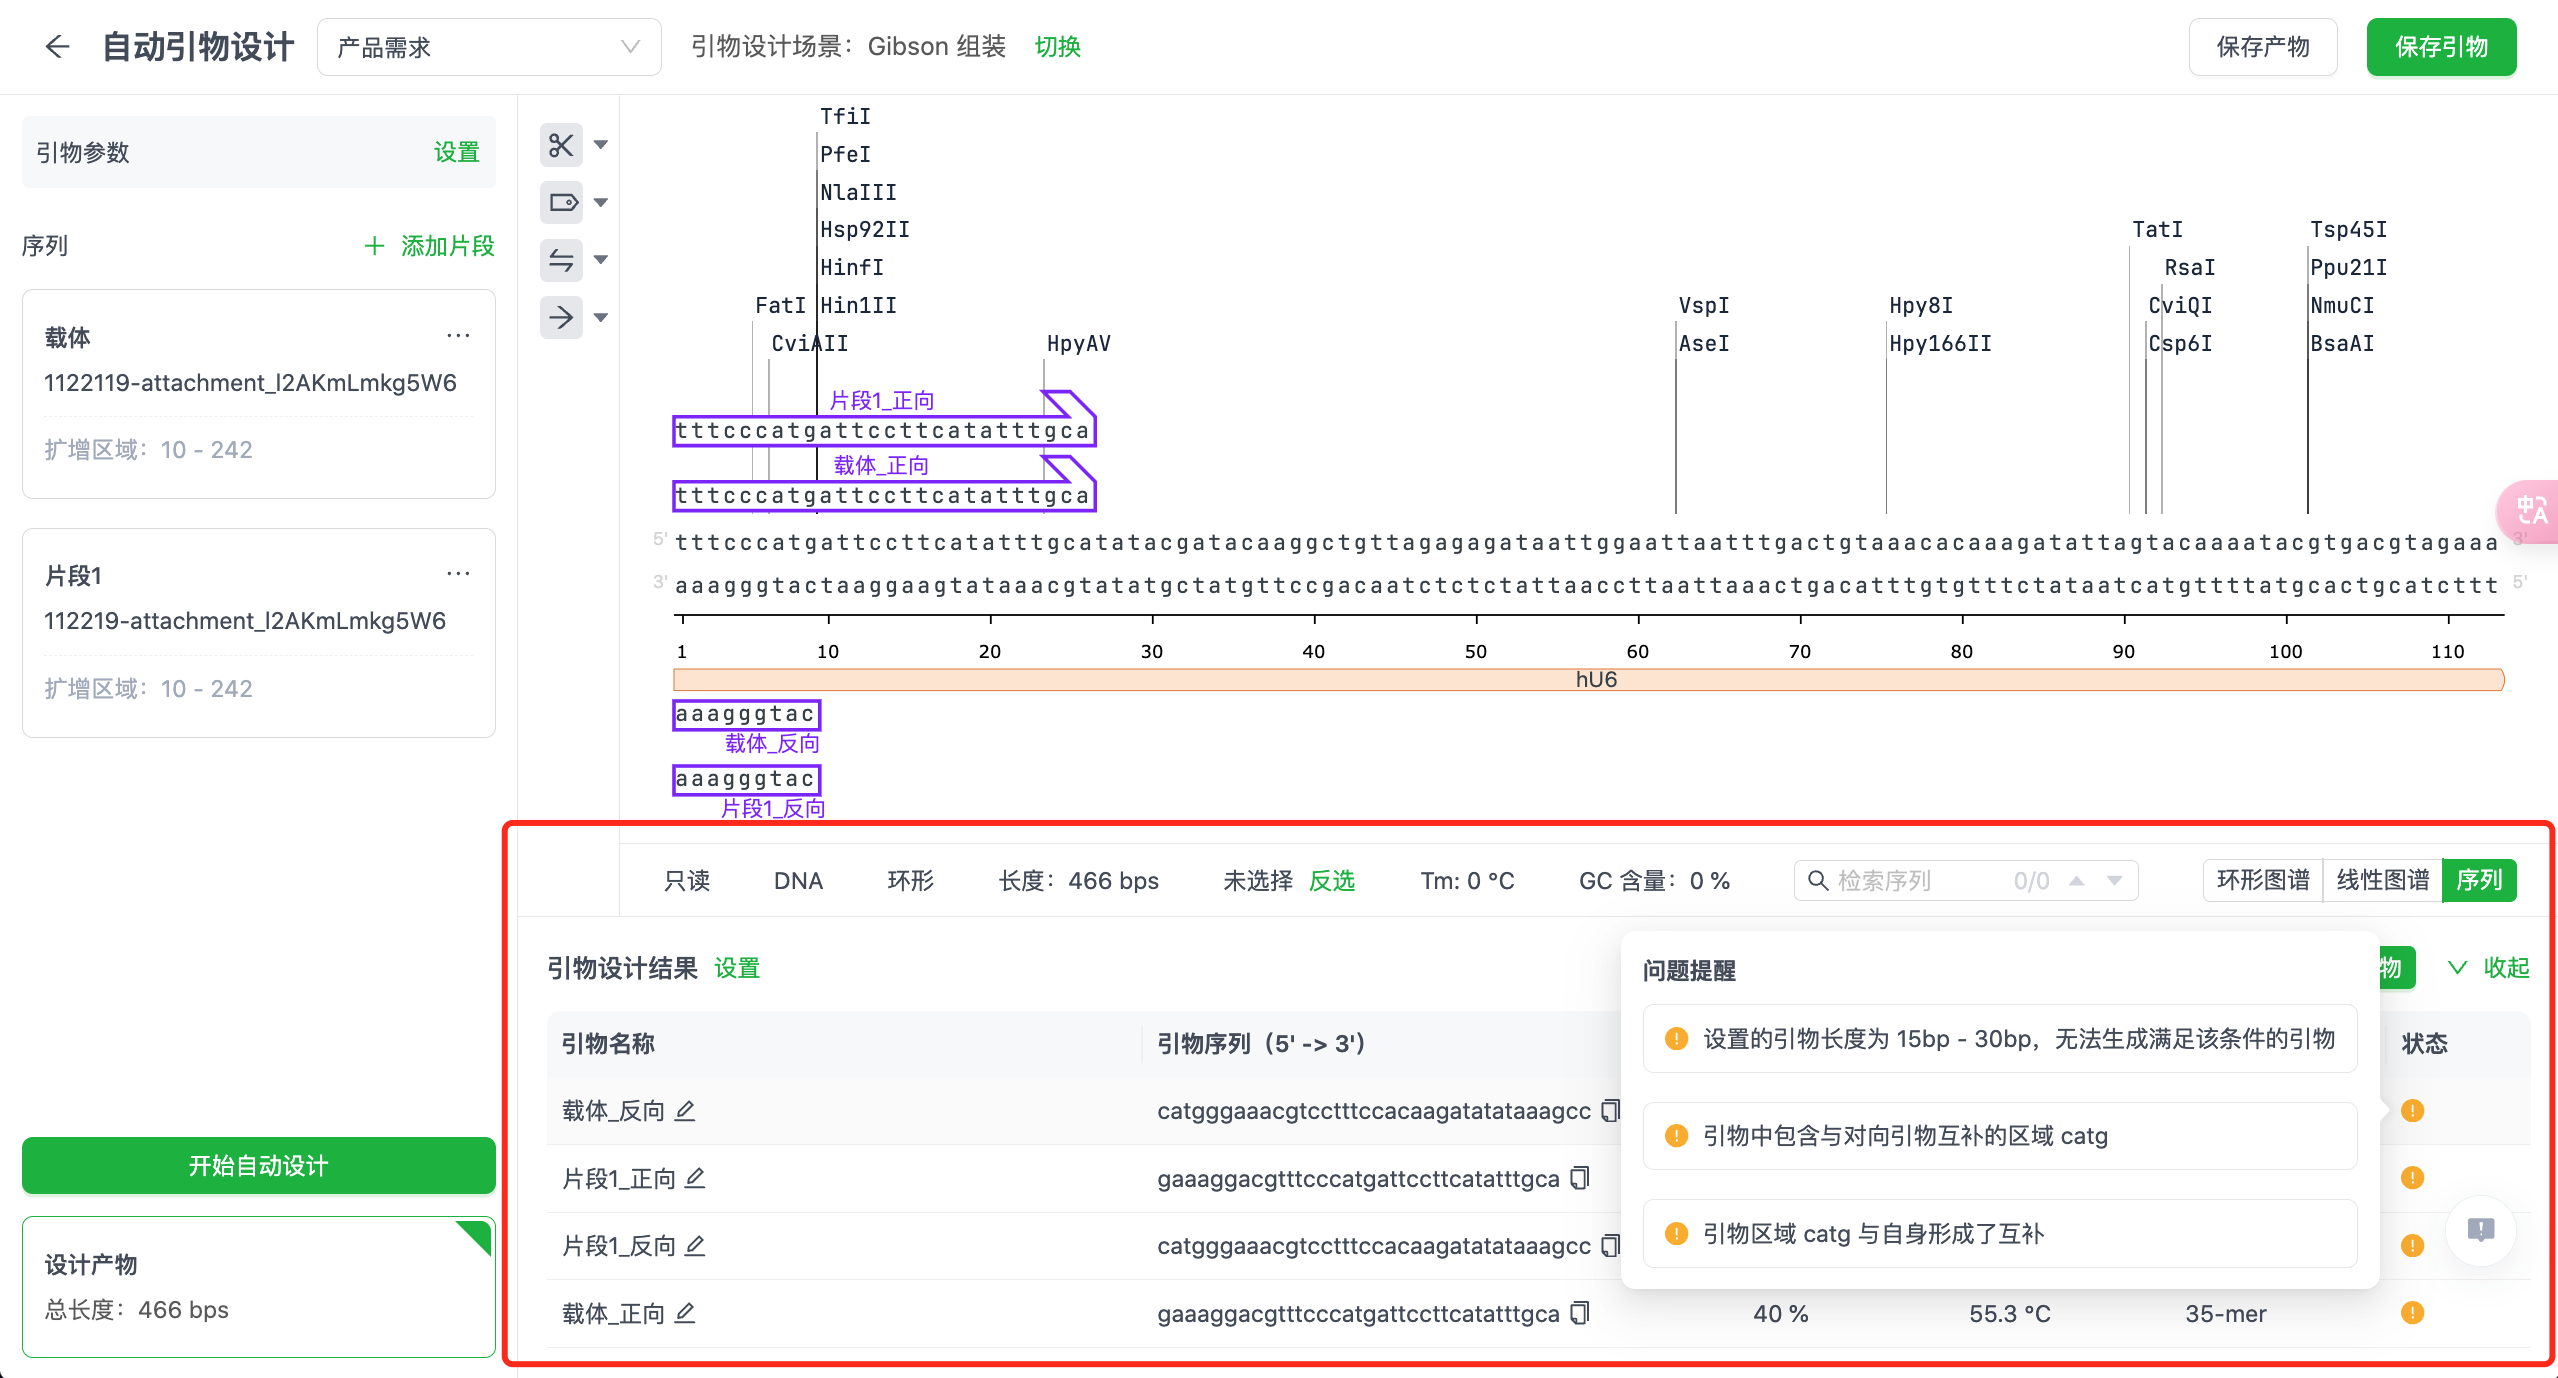
Task: Open the 载体 card more options menu
Action: (458, 336)
